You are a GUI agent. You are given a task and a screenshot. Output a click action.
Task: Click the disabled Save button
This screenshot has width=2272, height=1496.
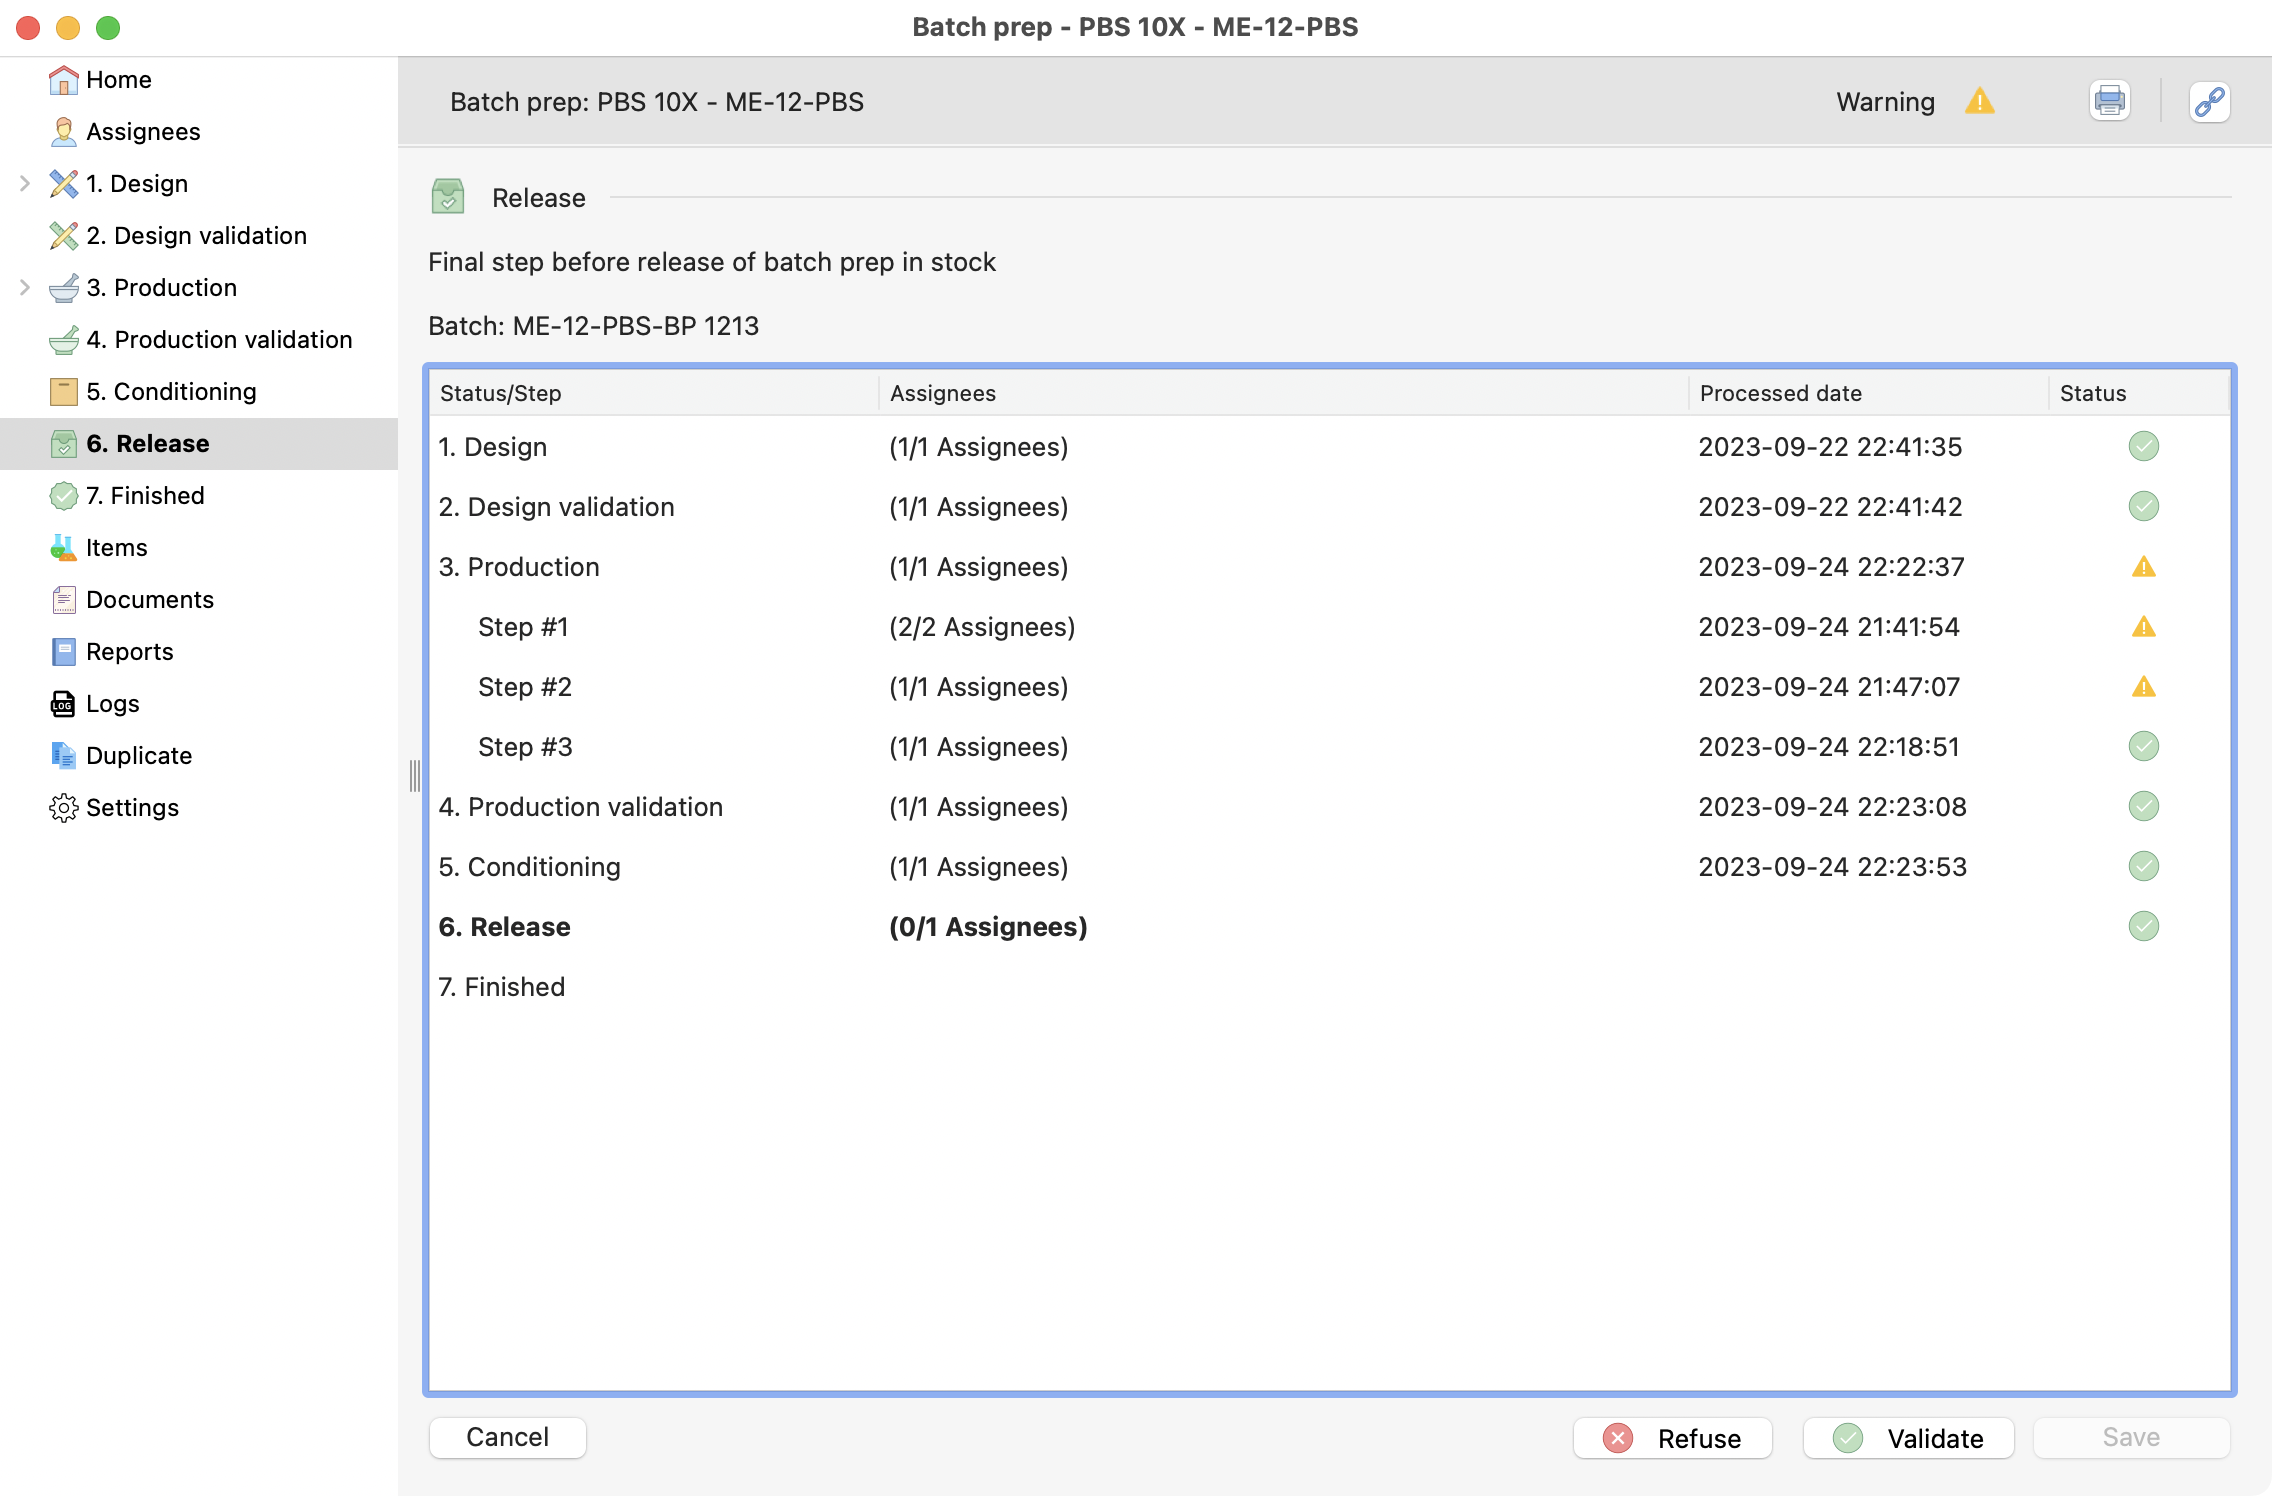pos(2132,1437)
